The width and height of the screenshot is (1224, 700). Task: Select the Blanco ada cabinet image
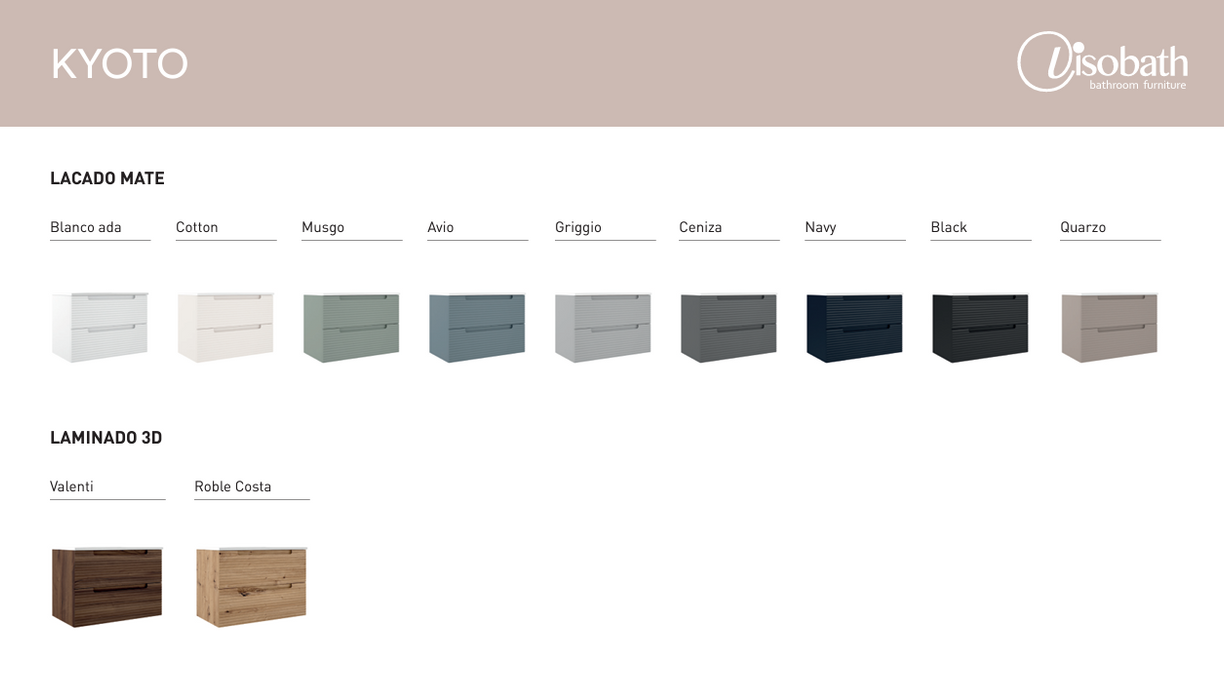click(x=100, y=327)
